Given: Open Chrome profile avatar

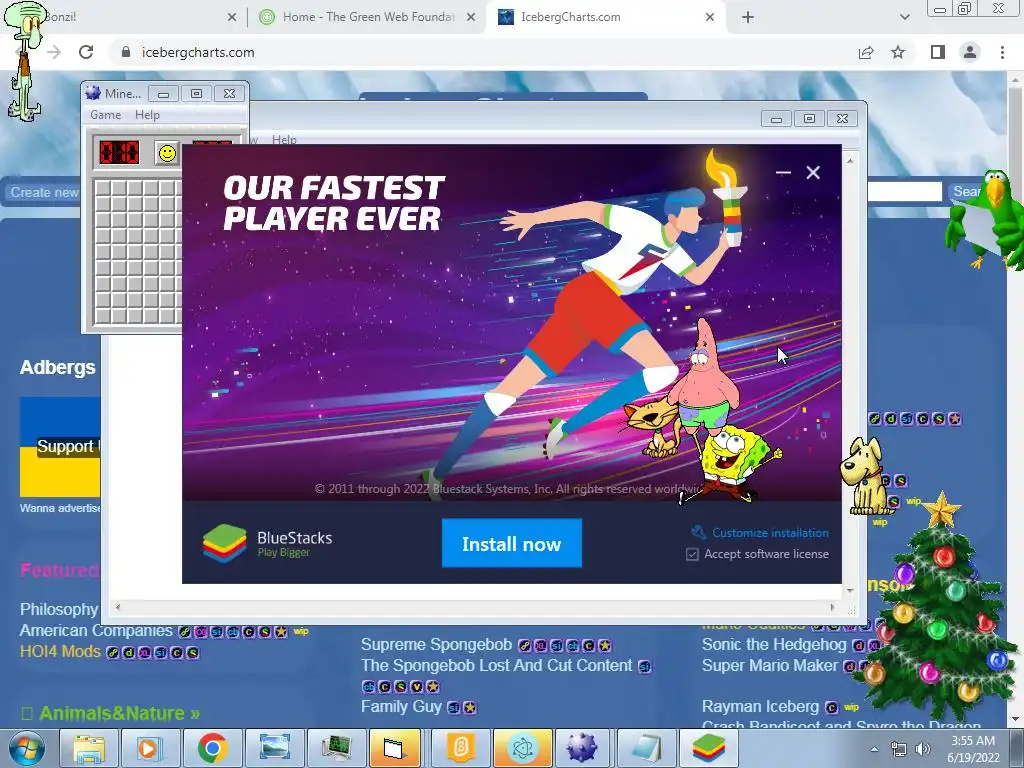Looking at the screenshot, I should 970,52.
